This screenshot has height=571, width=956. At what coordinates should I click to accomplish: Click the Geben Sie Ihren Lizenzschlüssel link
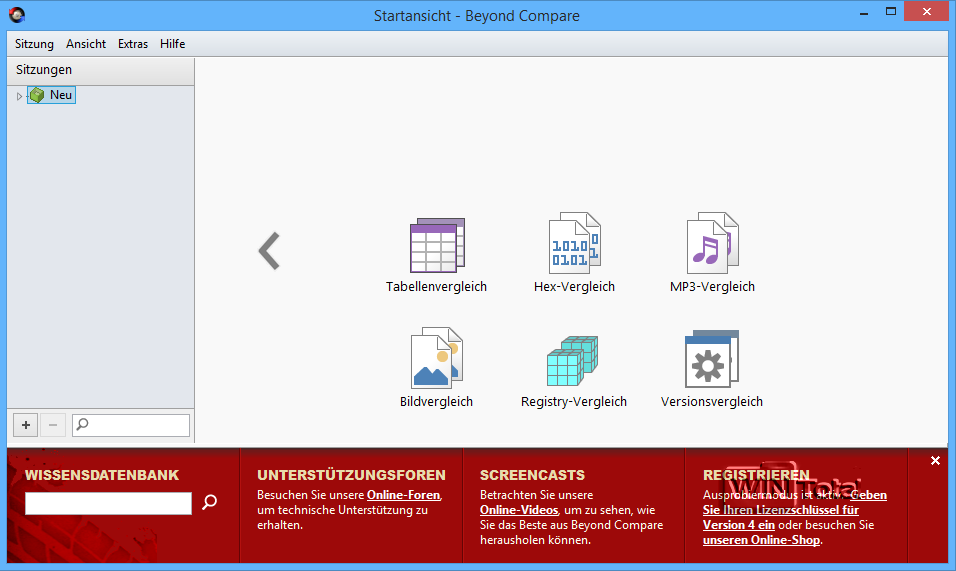795,510
